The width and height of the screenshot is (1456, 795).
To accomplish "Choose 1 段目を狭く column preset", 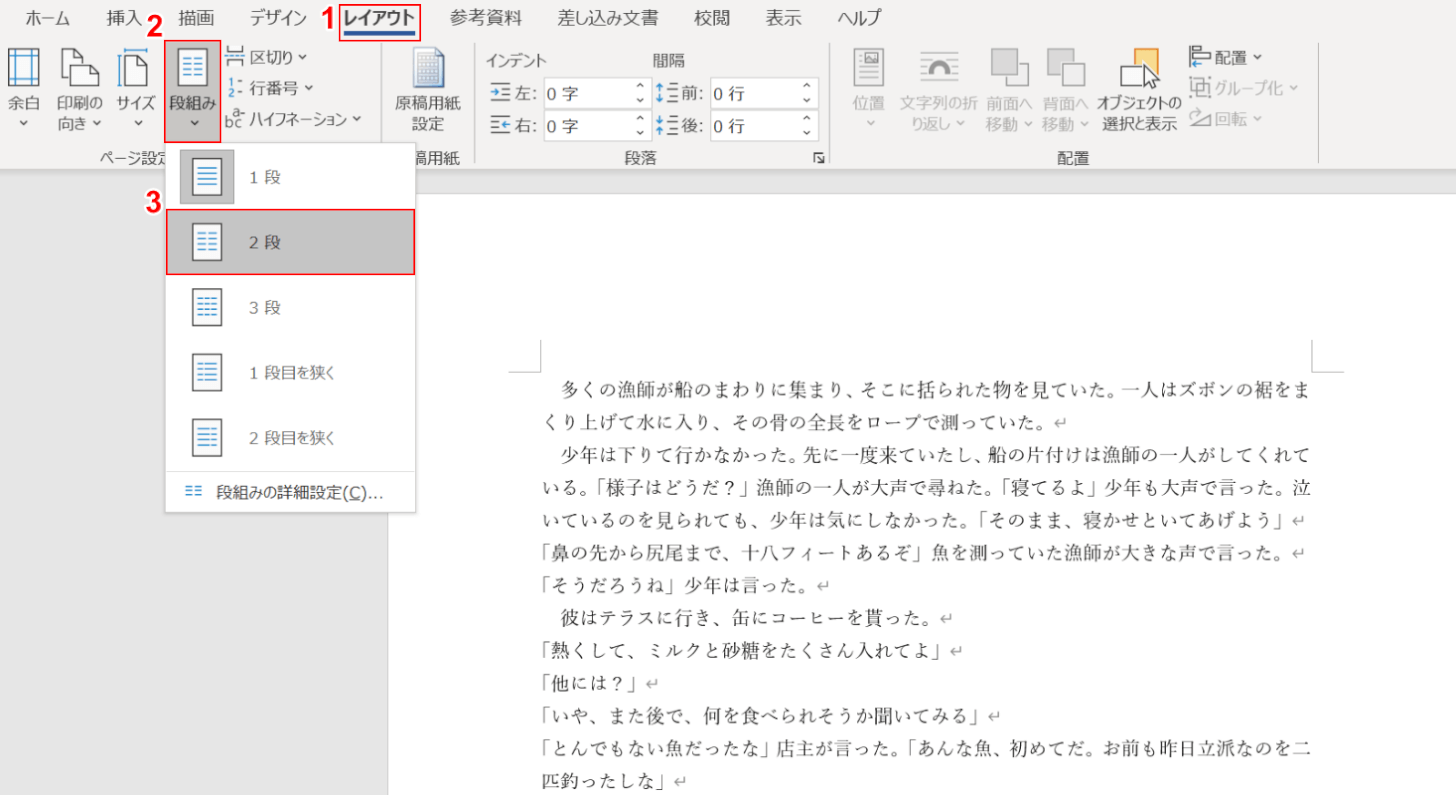I will point(290,372).
